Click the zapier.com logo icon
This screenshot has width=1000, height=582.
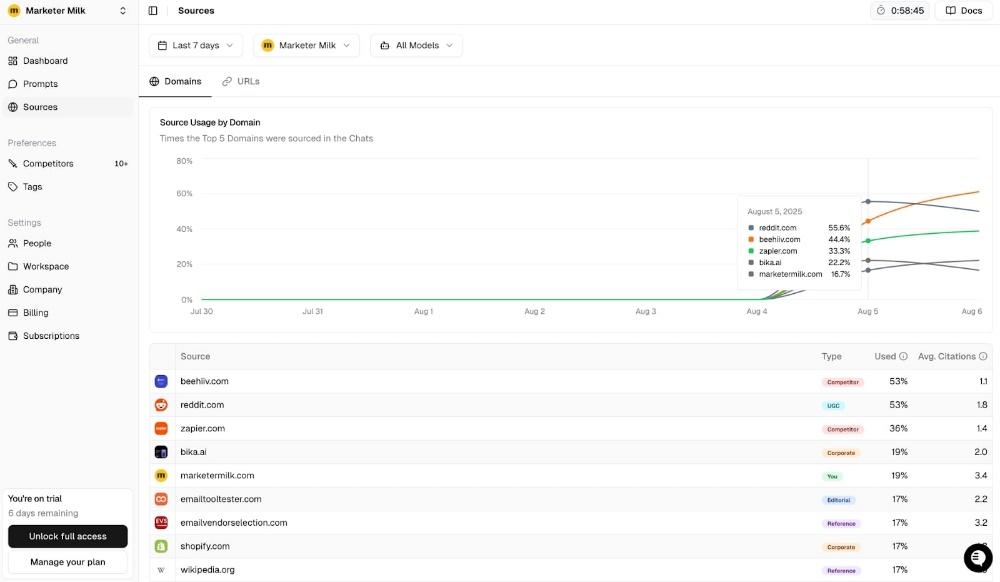(x=161, y=428)
